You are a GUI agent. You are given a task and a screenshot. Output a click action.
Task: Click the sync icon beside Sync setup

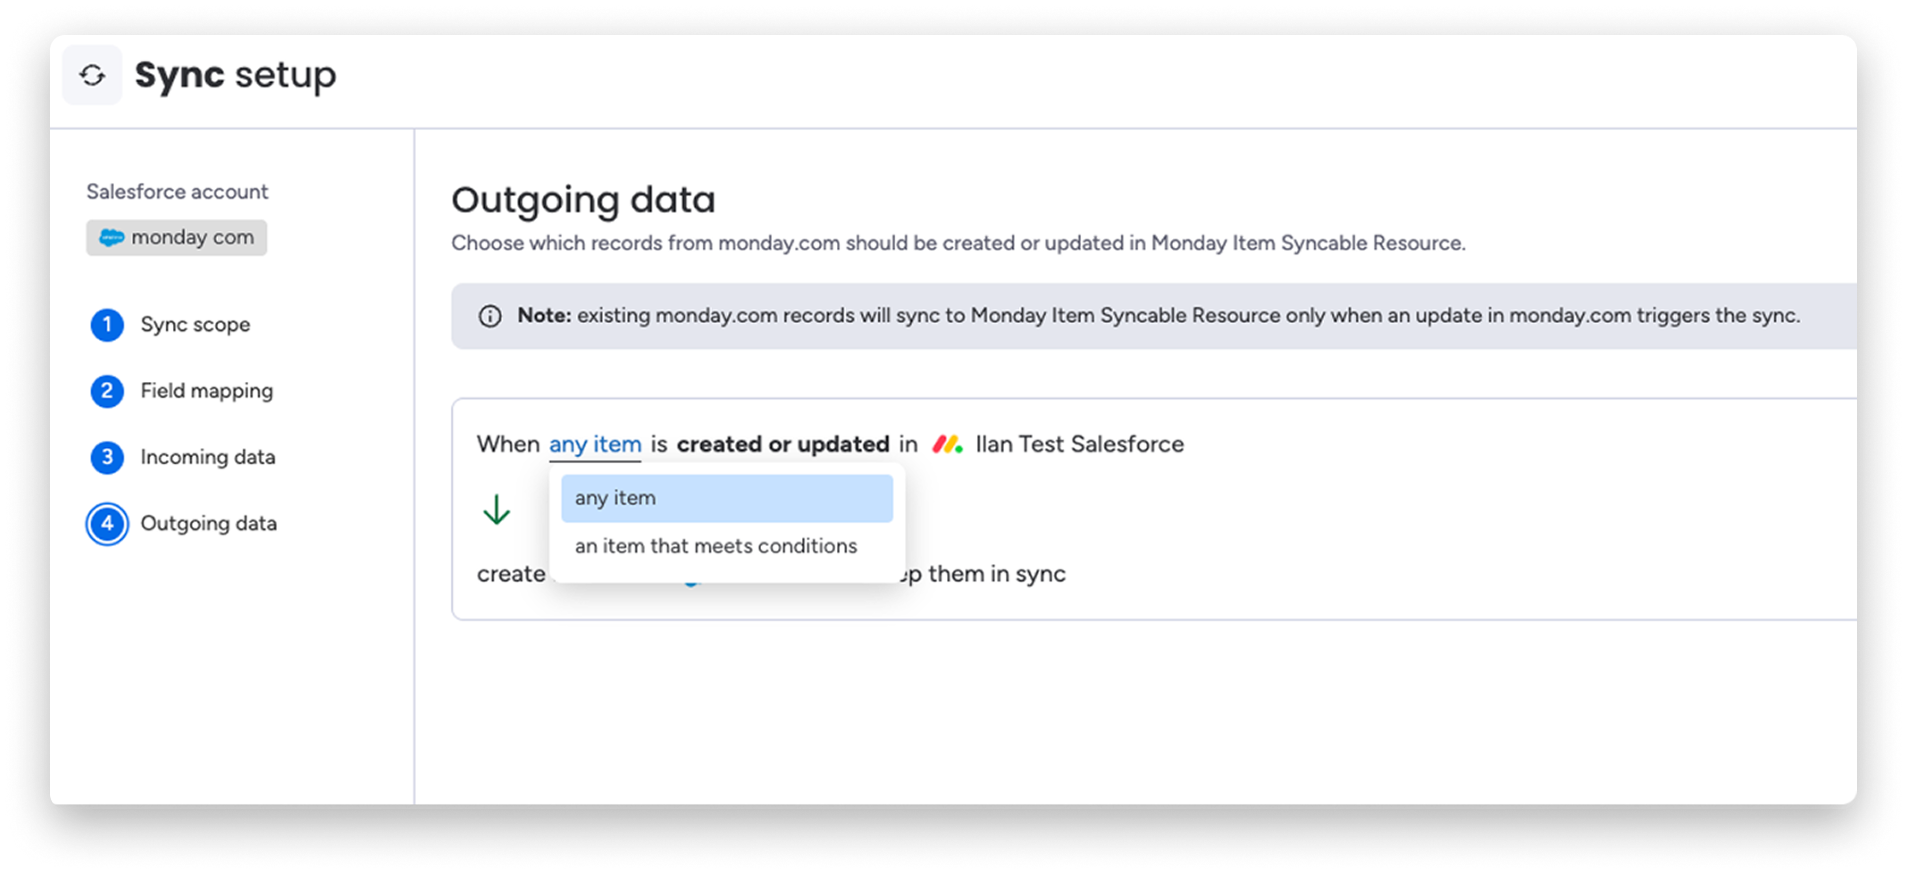(92, 75)
